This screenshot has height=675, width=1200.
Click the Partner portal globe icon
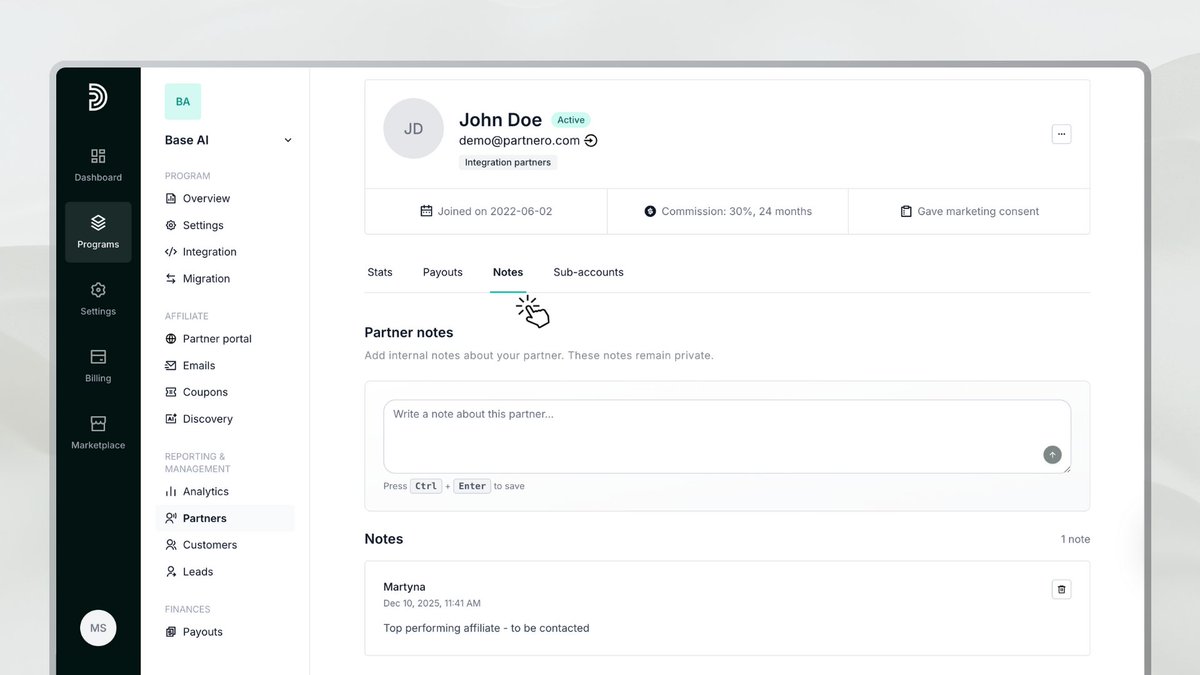[x=171, y=339]
